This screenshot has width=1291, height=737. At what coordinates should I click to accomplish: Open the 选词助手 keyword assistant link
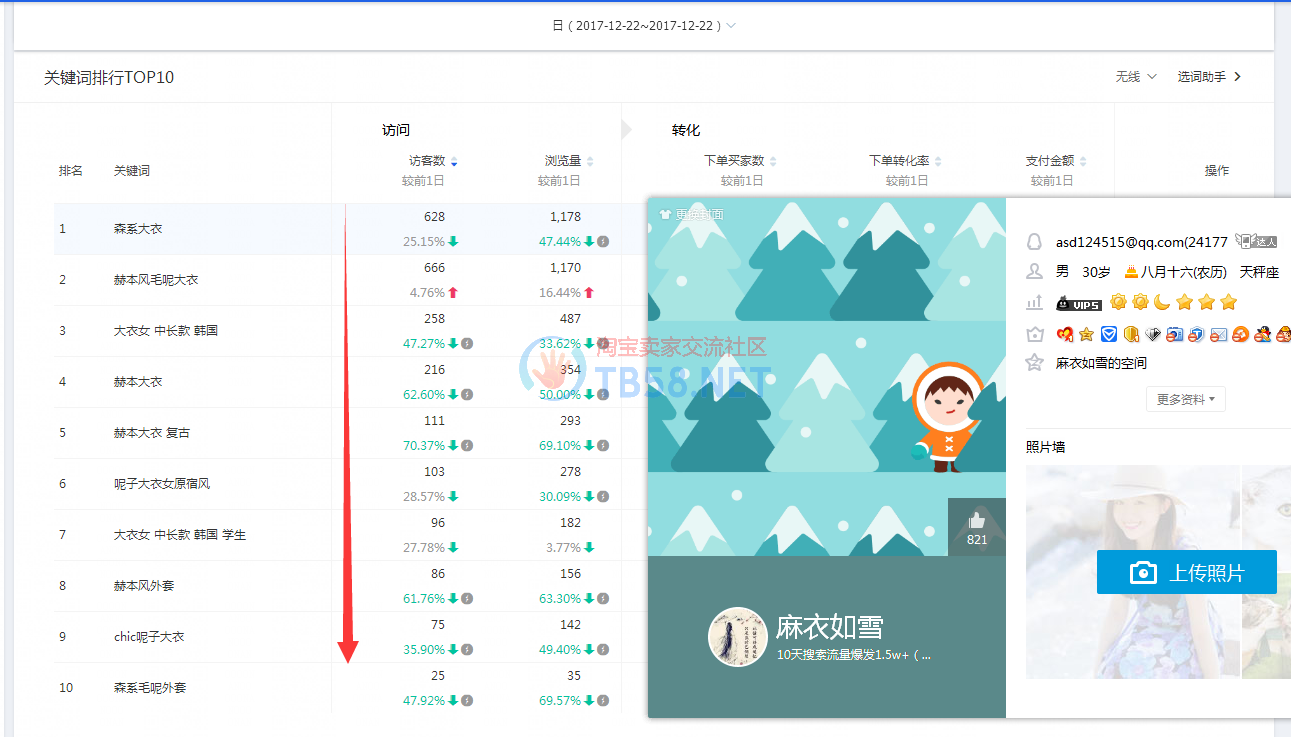click(1209, 77)
